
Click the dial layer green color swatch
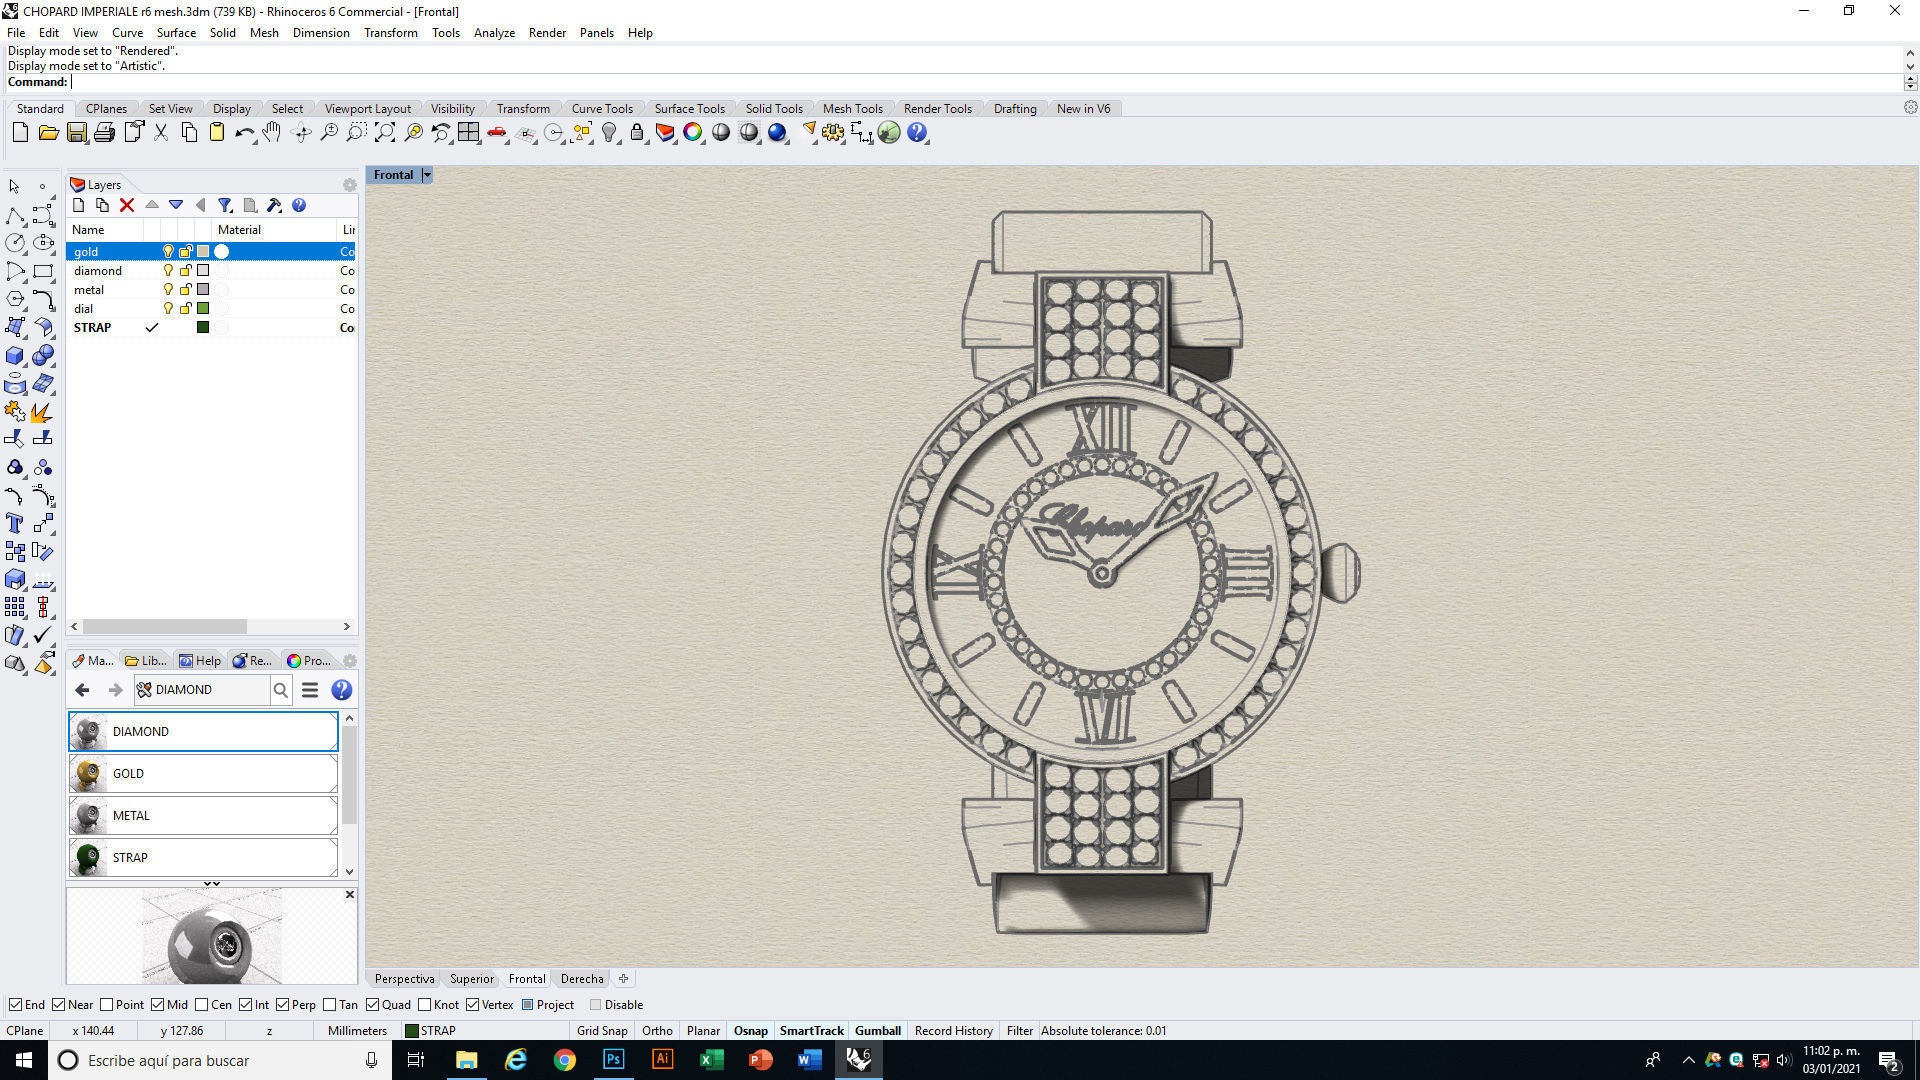(203, 309)
